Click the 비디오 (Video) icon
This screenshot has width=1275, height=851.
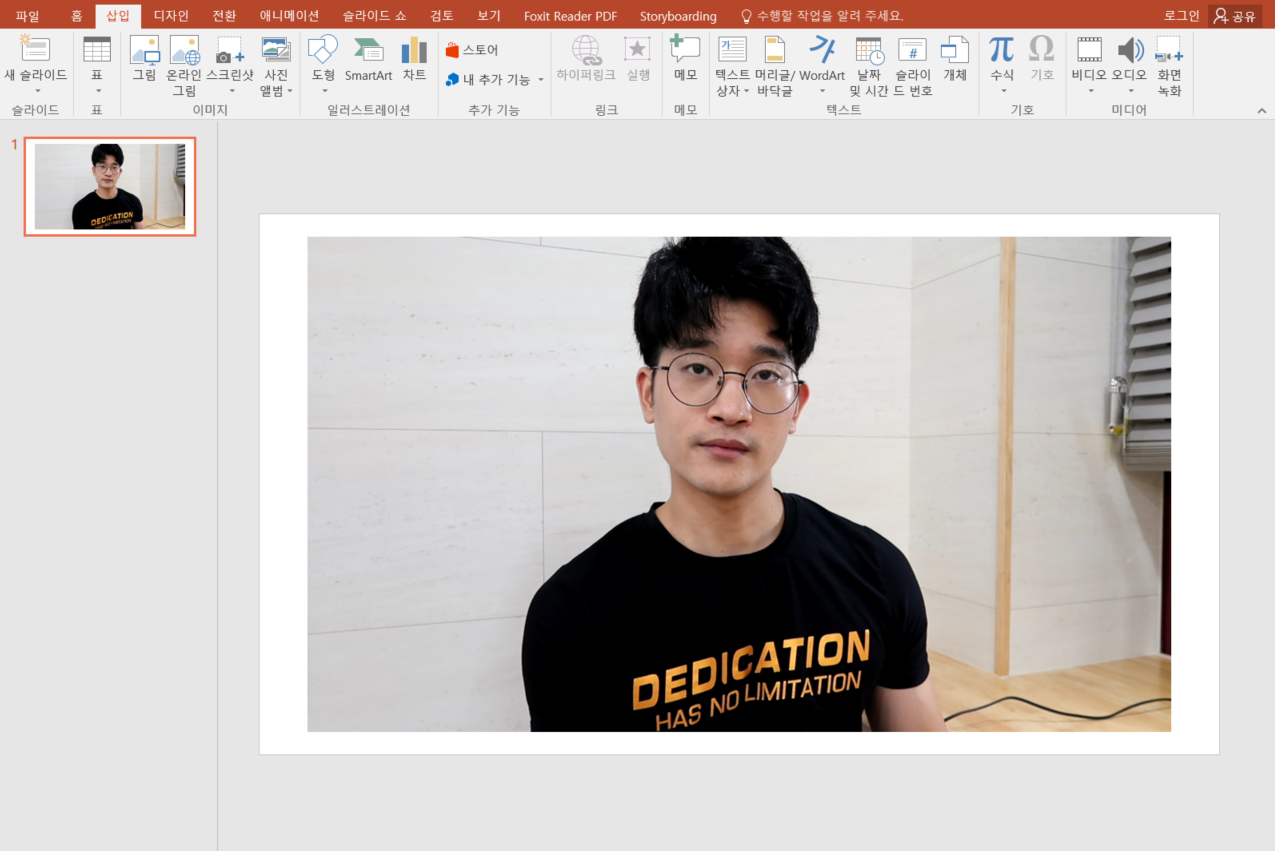click(x=1089, y=50)
